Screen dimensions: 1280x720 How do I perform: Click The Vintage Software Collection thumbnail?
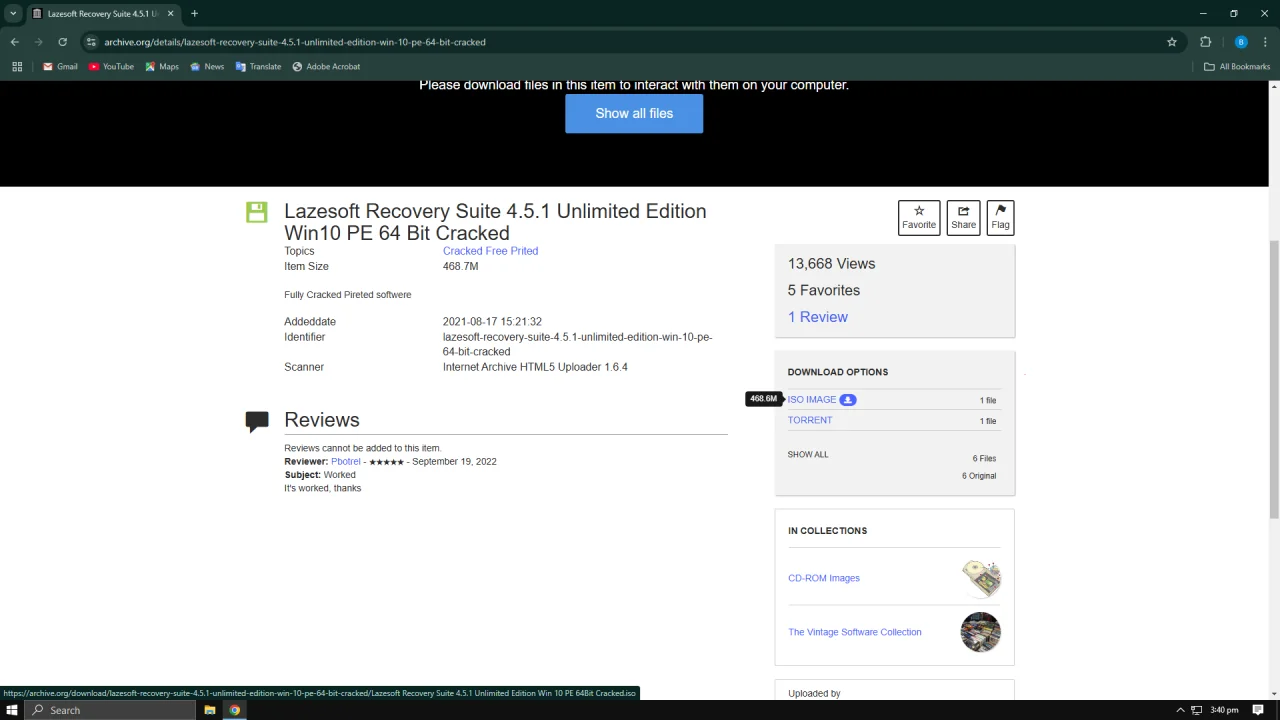[x=981, y=632]
